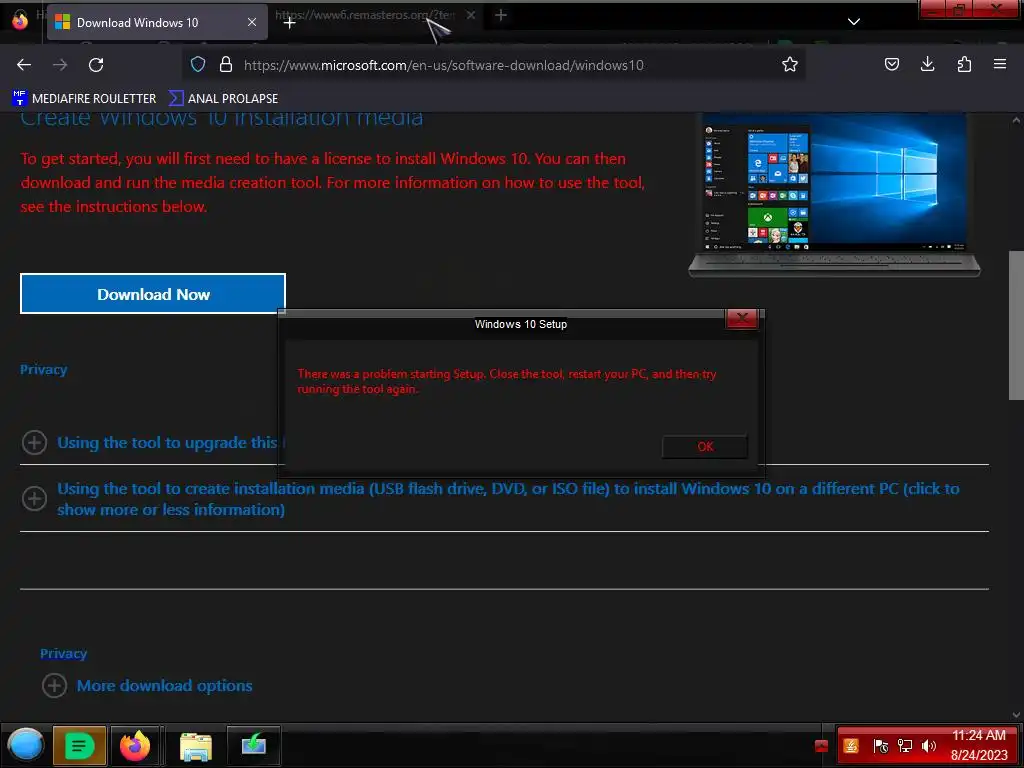Viewport: 1024px width, 768px height.
Task: Open the Save to Pocket icon
Action: pos(891,64)
